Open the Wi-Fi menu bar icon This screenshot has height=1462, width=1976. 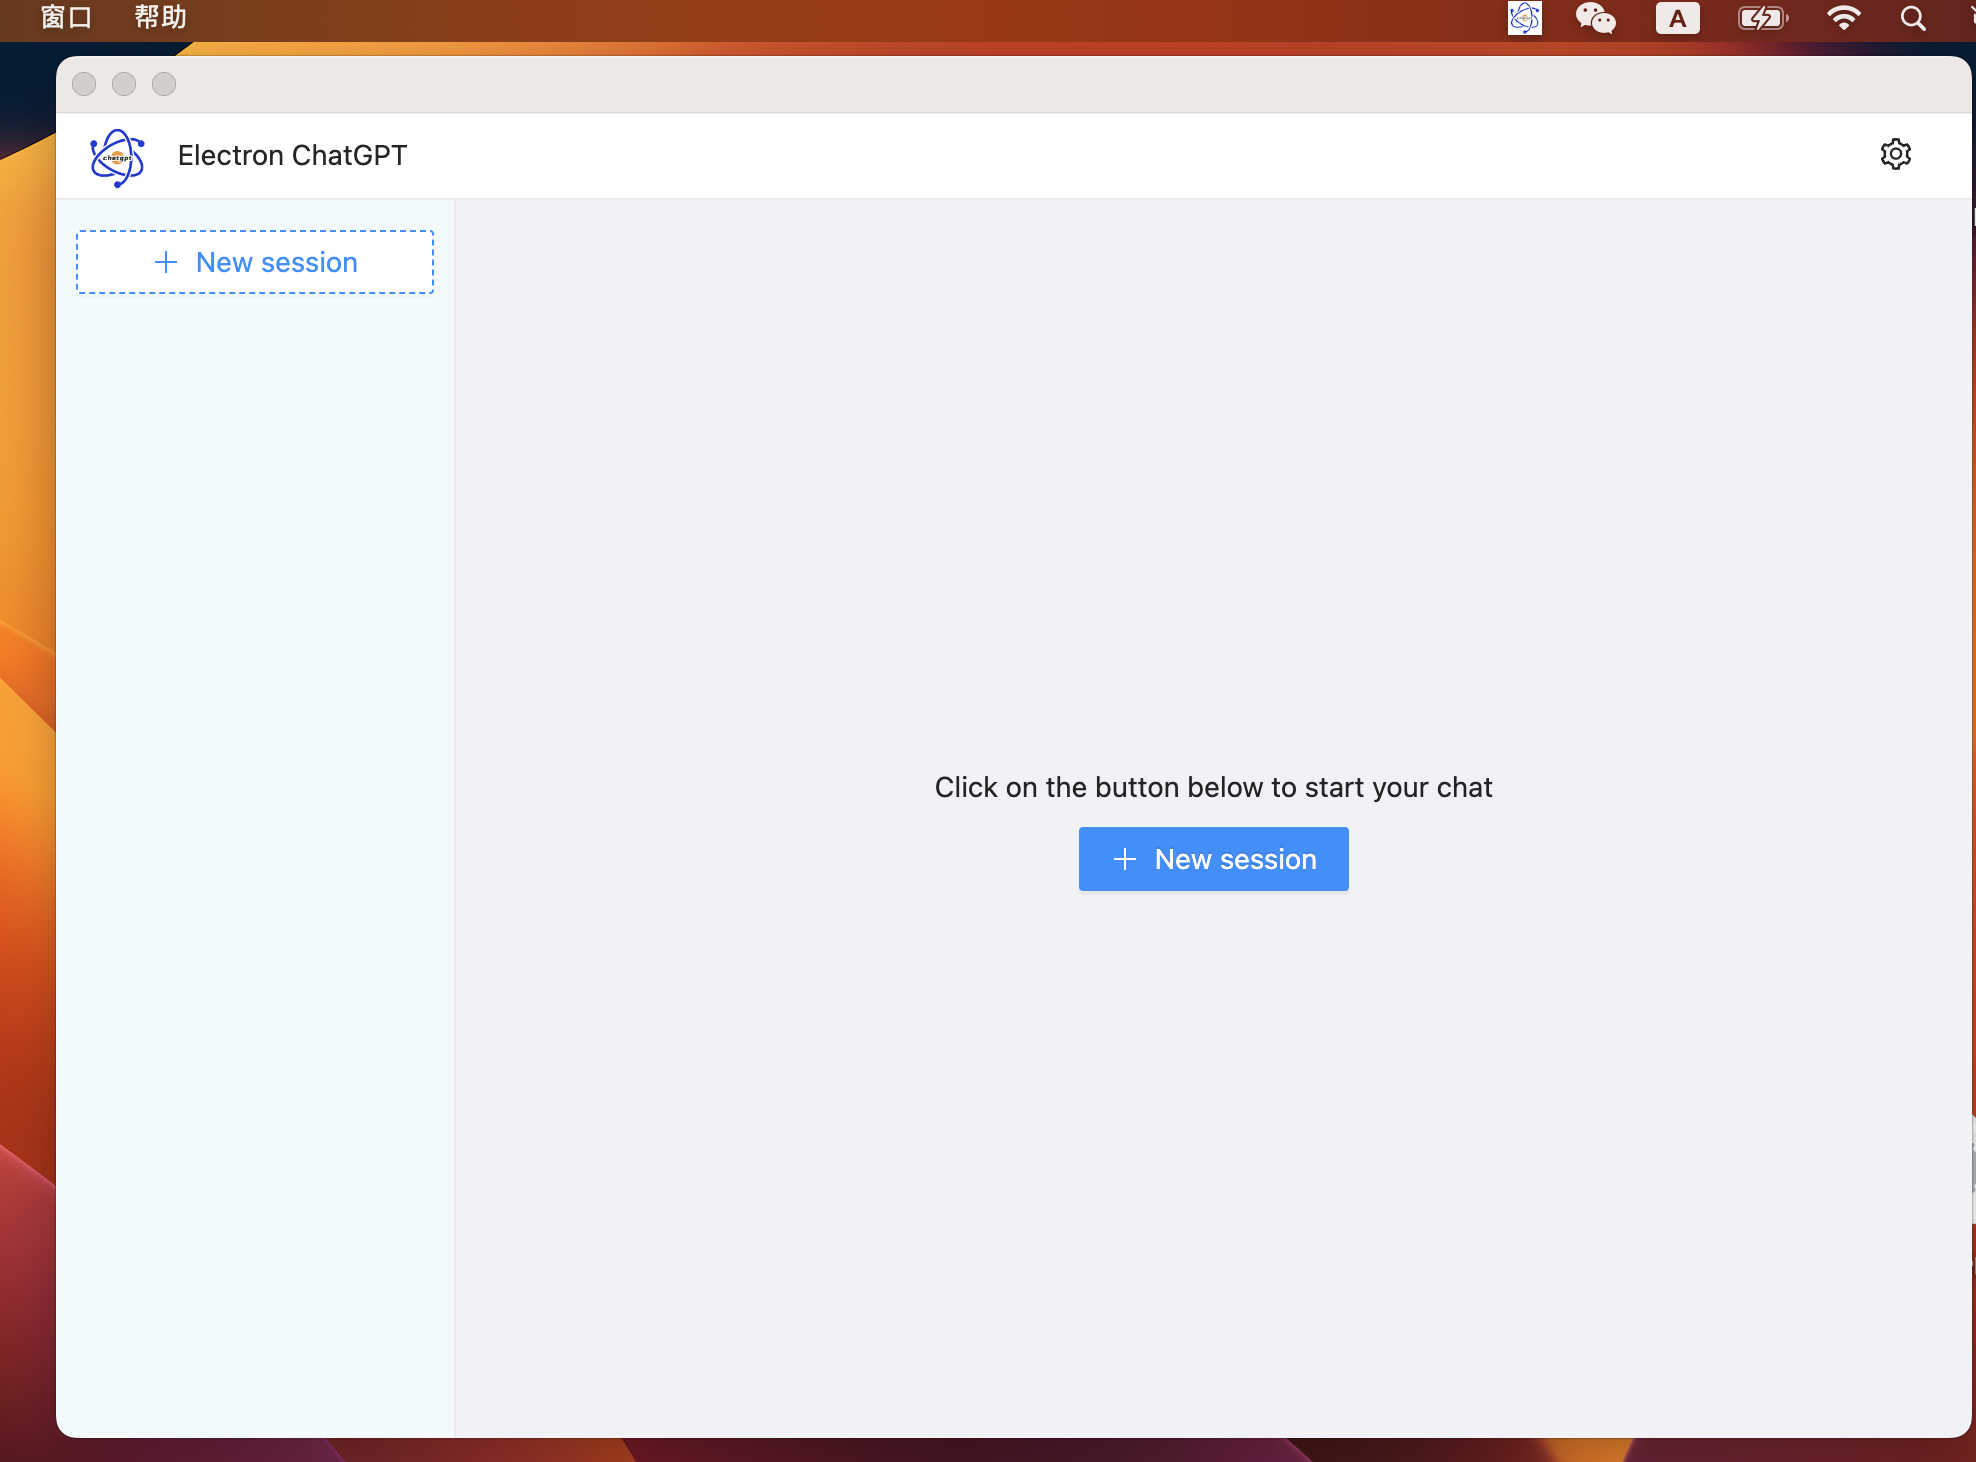(x=1842, y=18)
